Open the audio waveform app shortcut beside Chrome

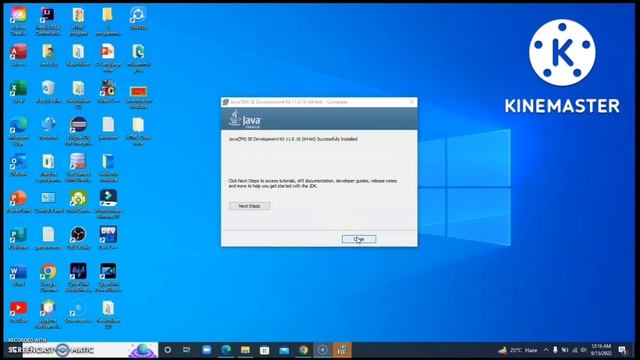click(78, 278)
